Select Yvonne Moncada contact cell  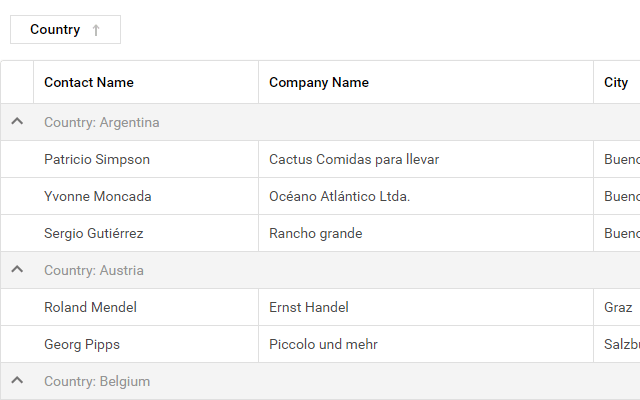(x=98, y=196)
